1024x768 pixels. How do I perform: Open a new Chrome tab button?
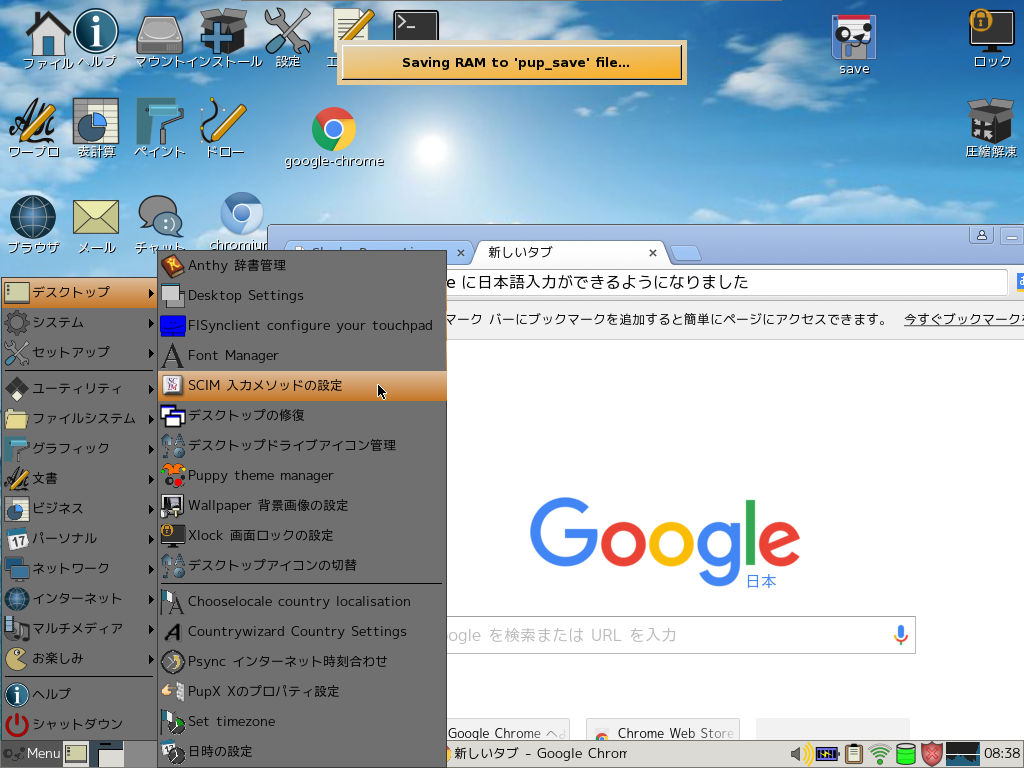pos(685,253)
